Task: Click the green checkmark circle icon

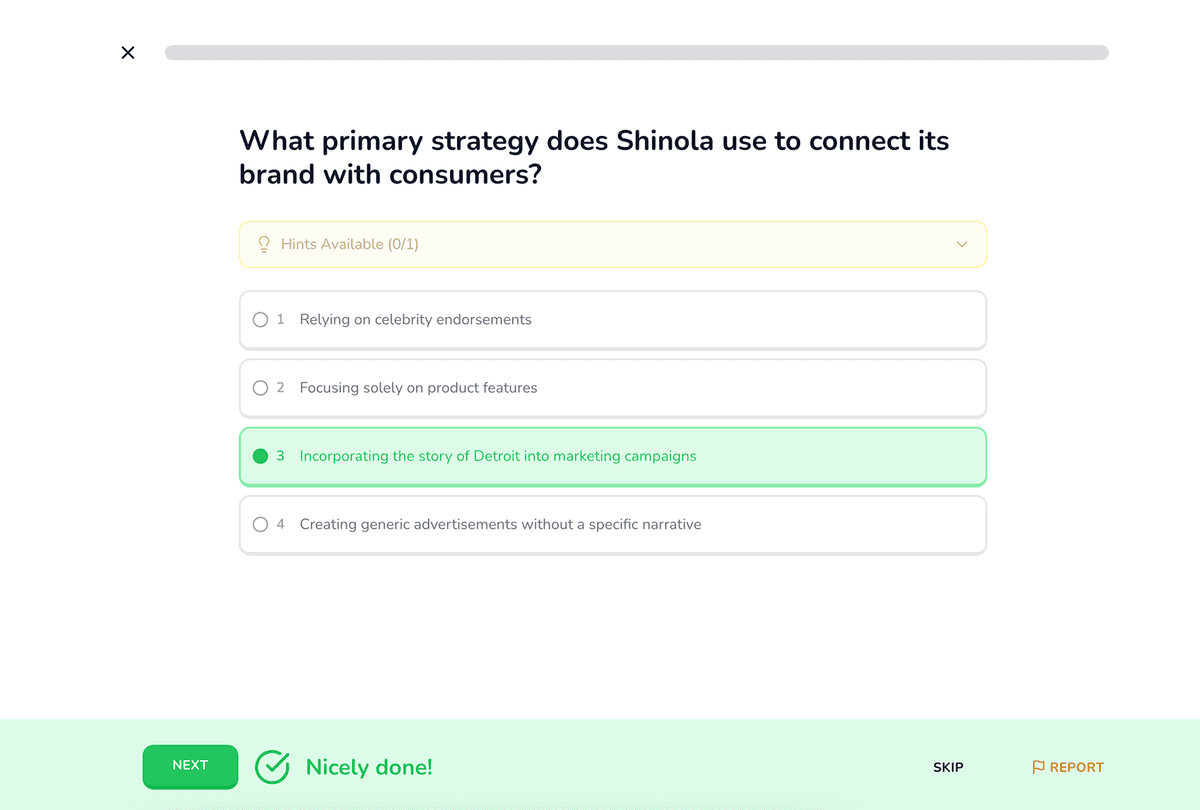Action: pos(272,767)
